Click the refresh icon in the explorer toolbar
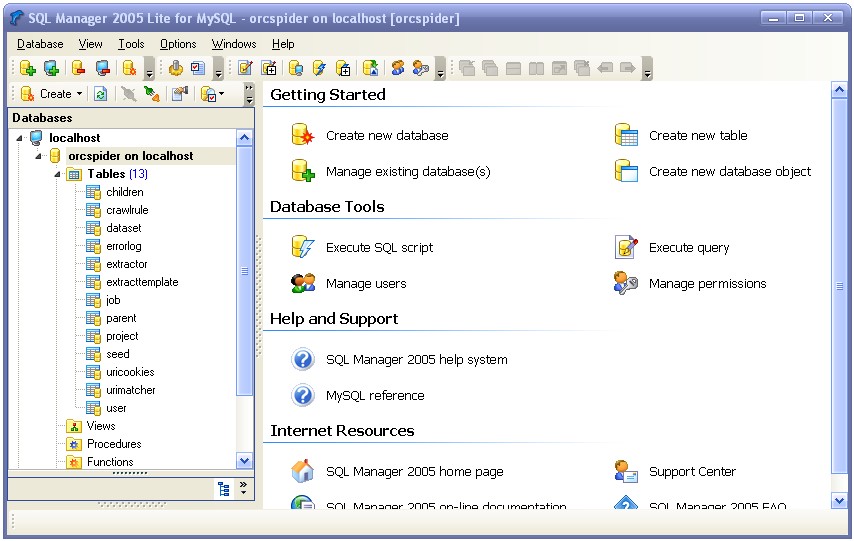854x541 pixels. click(100, 94)
